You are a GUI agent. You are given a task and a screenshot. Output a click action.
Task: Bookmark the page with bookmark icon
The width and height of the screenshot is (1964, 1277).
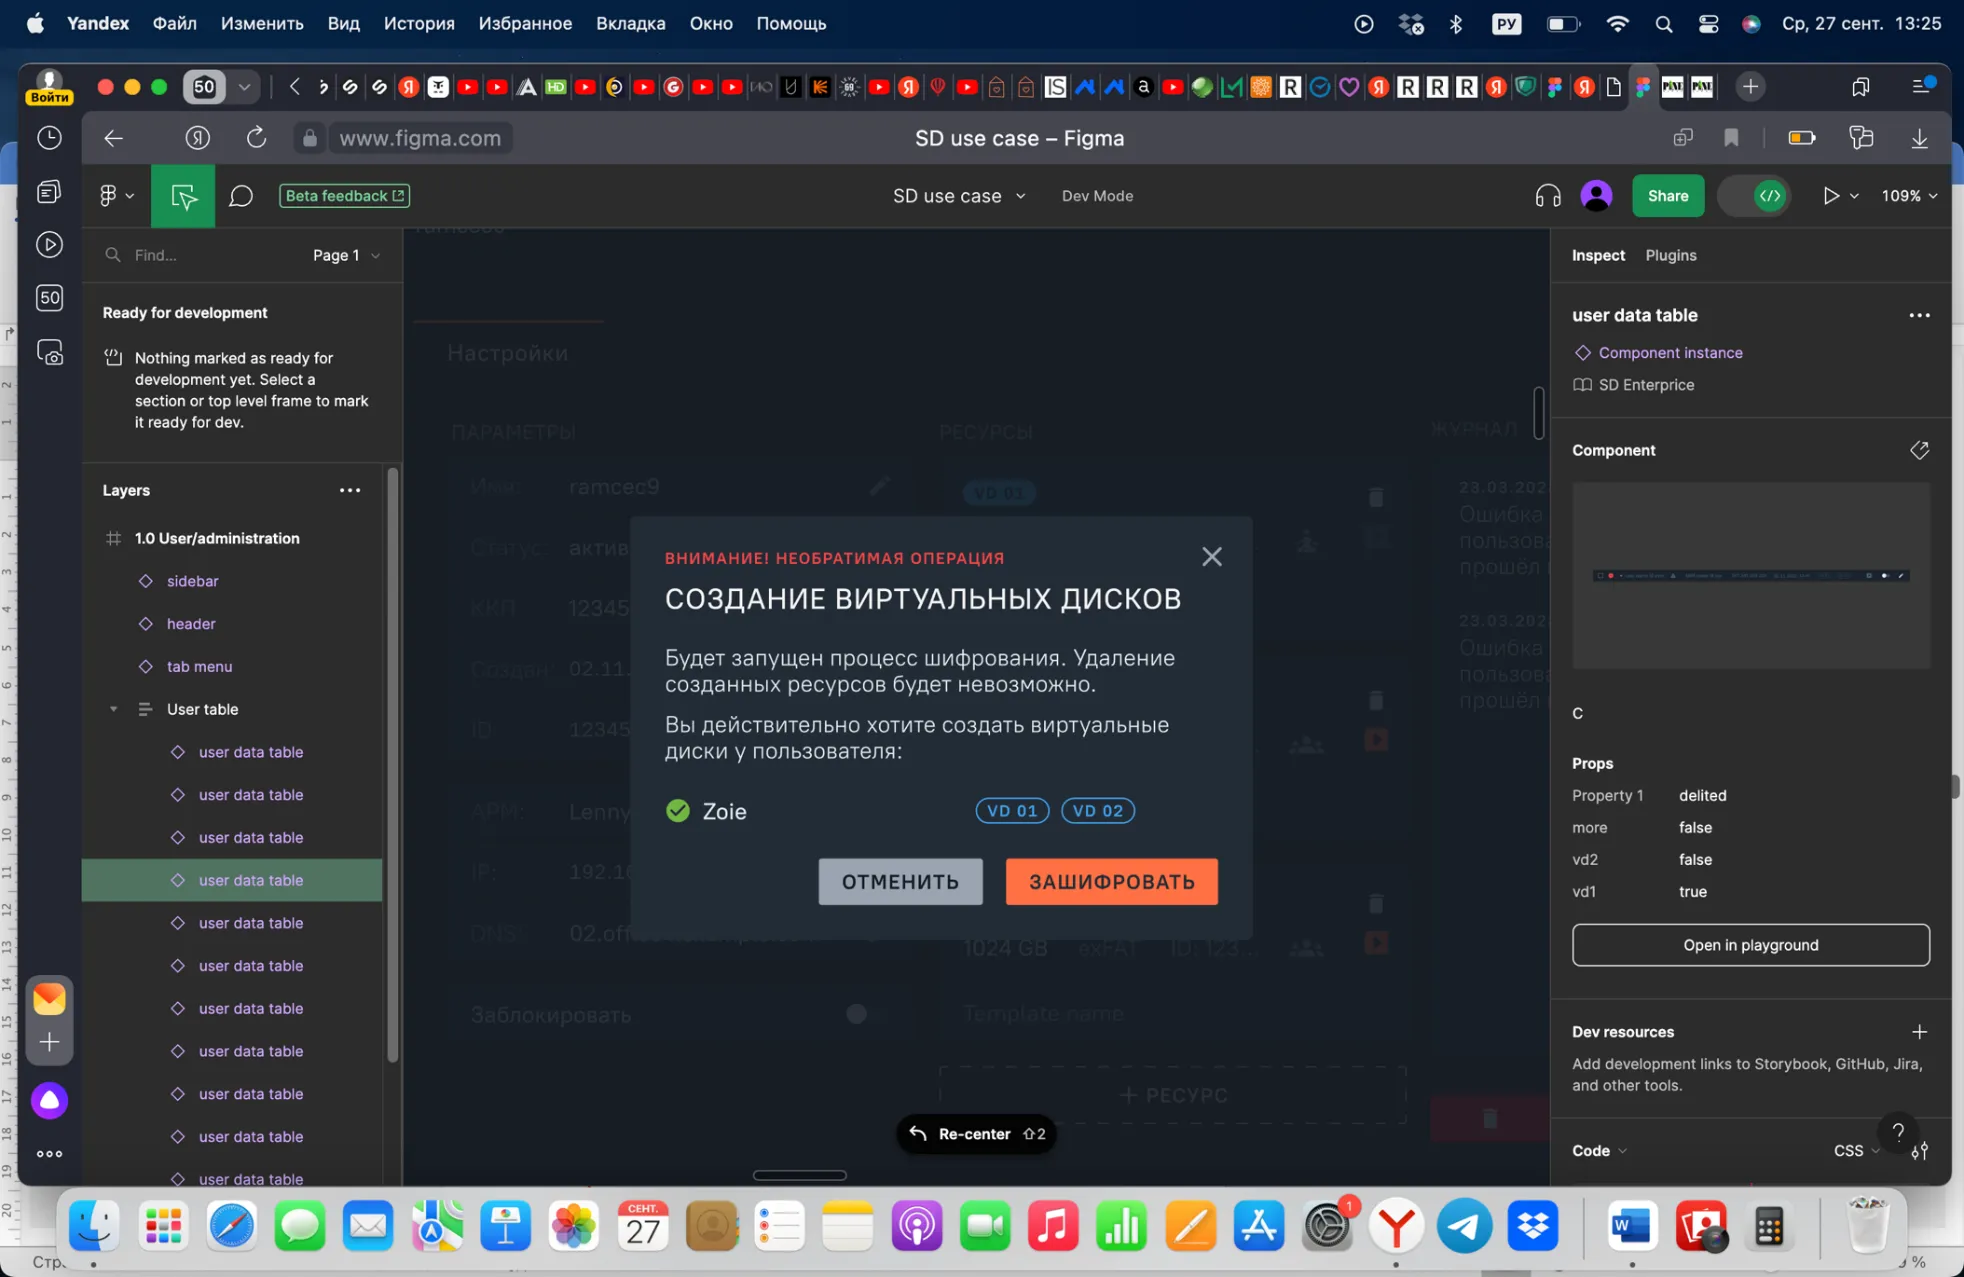click(1731, 138)
